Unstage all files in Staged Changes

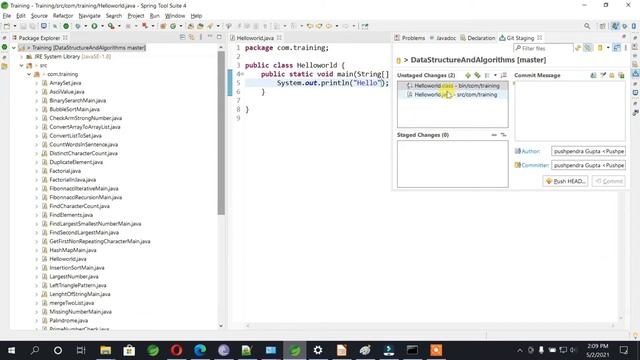[503, 135]
